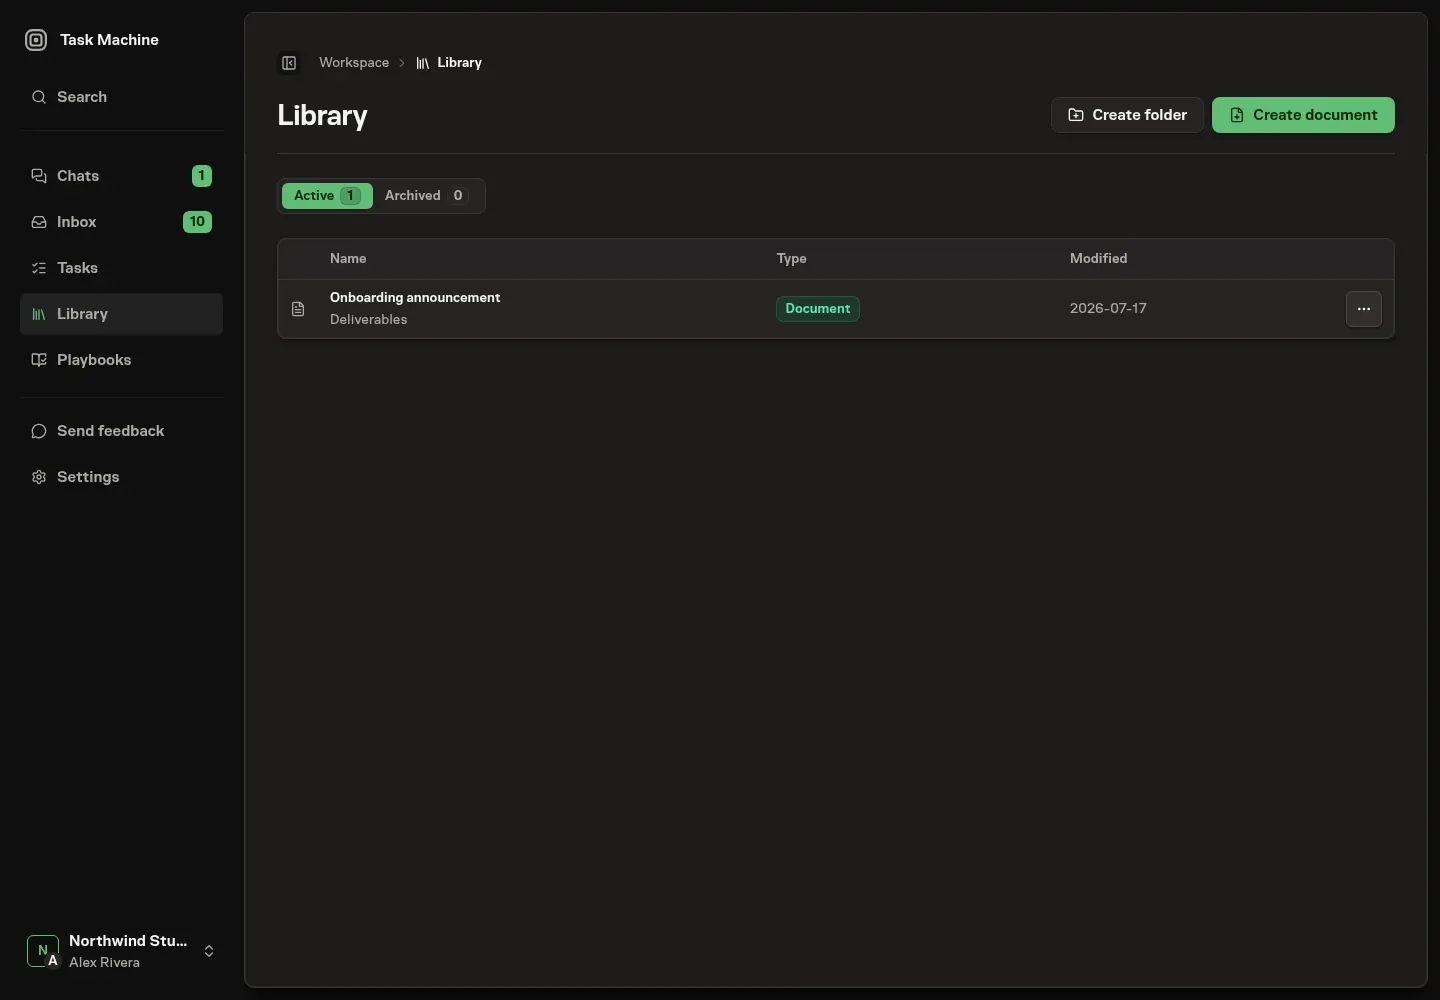
Task: Switch to the Active tab
Action: point(327,196)
